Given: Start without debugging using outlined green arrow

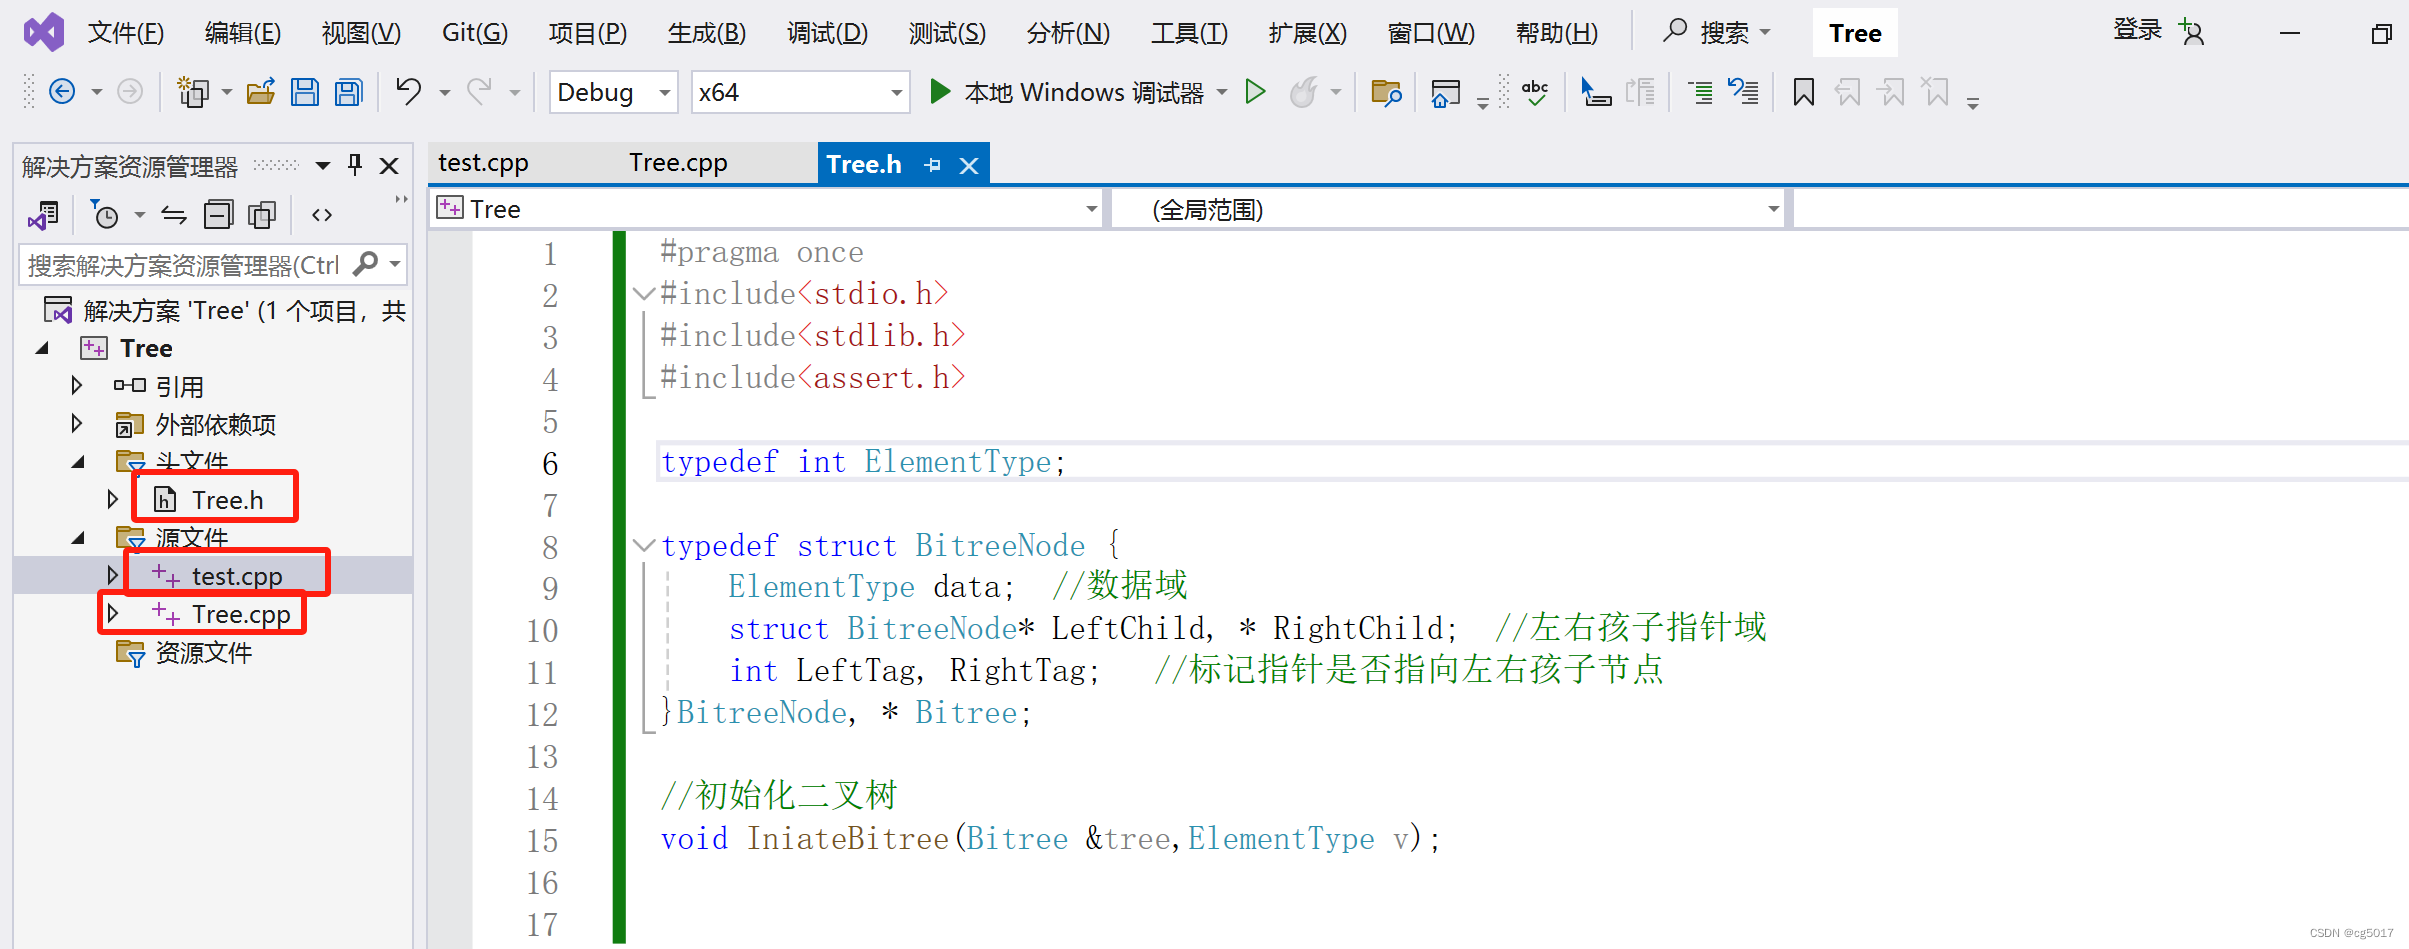Looking at the screenshot, I should point(1255,92).
